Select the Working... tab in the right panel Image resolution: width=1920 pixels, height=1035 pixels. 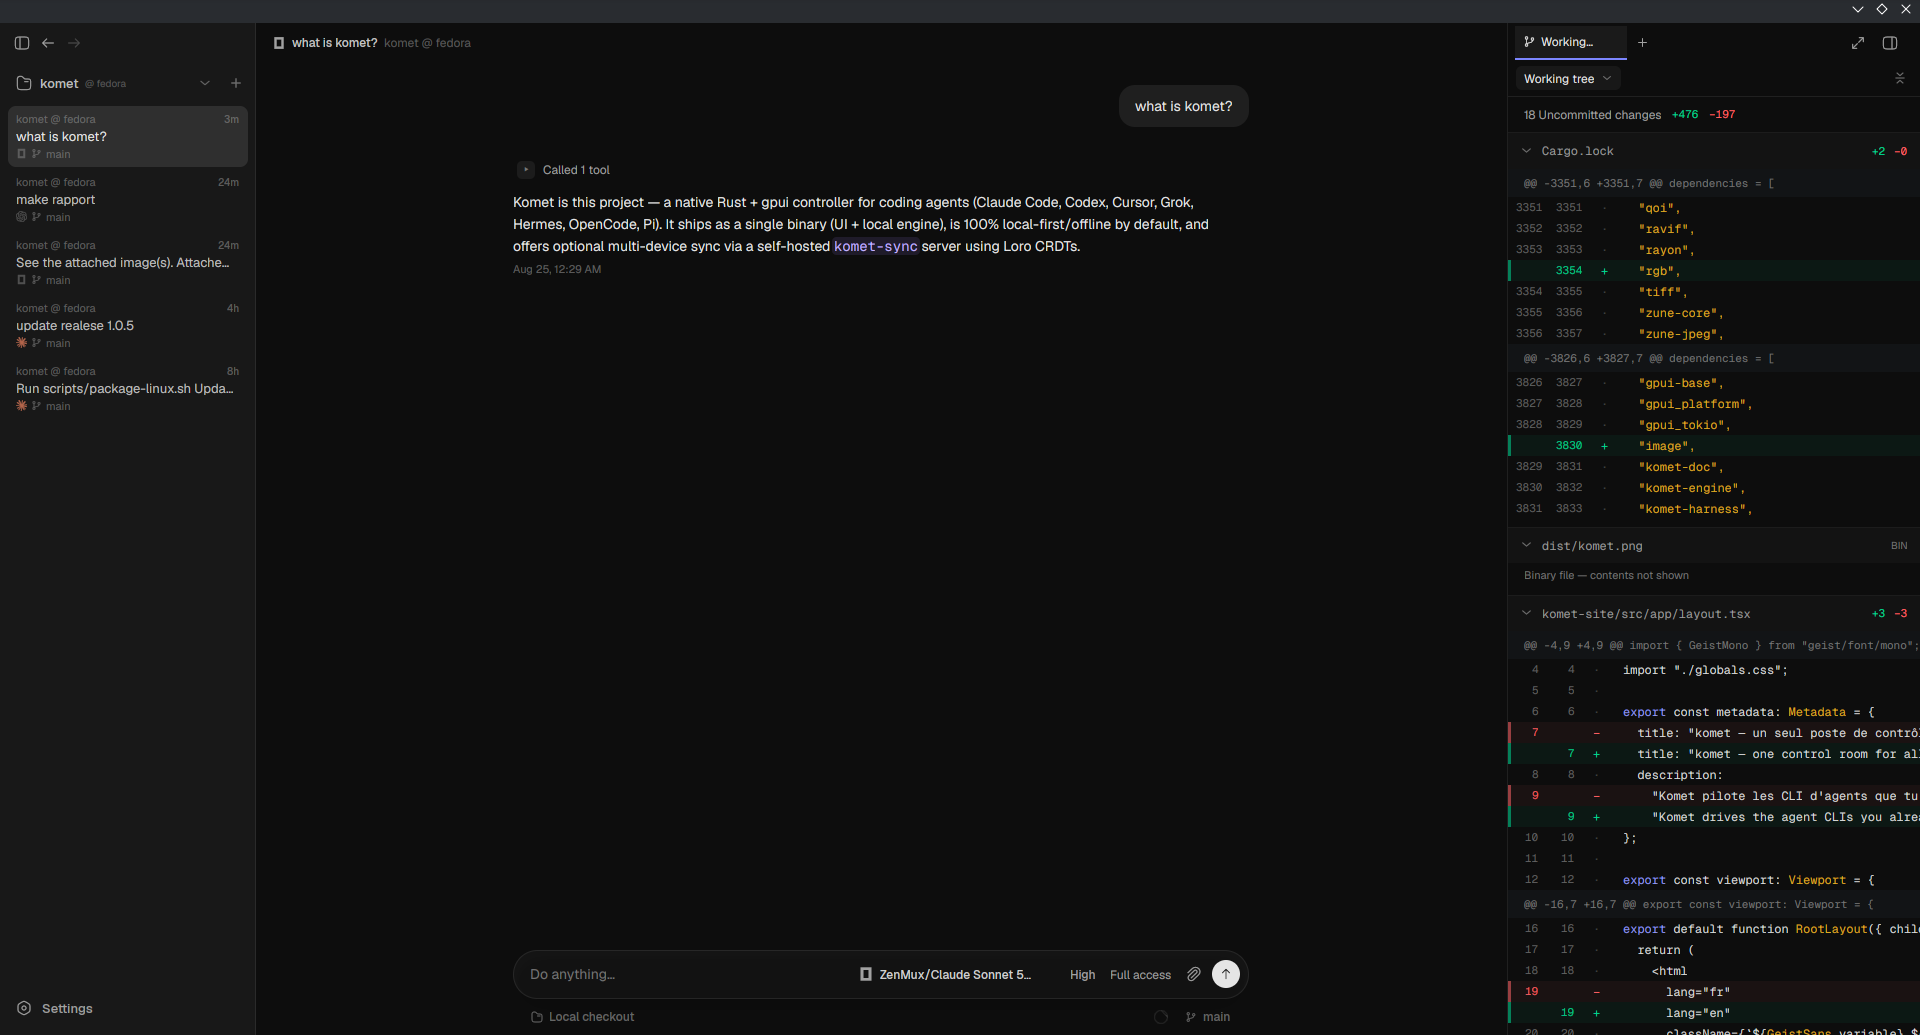pyautogui.click(x=1571, y=42)
